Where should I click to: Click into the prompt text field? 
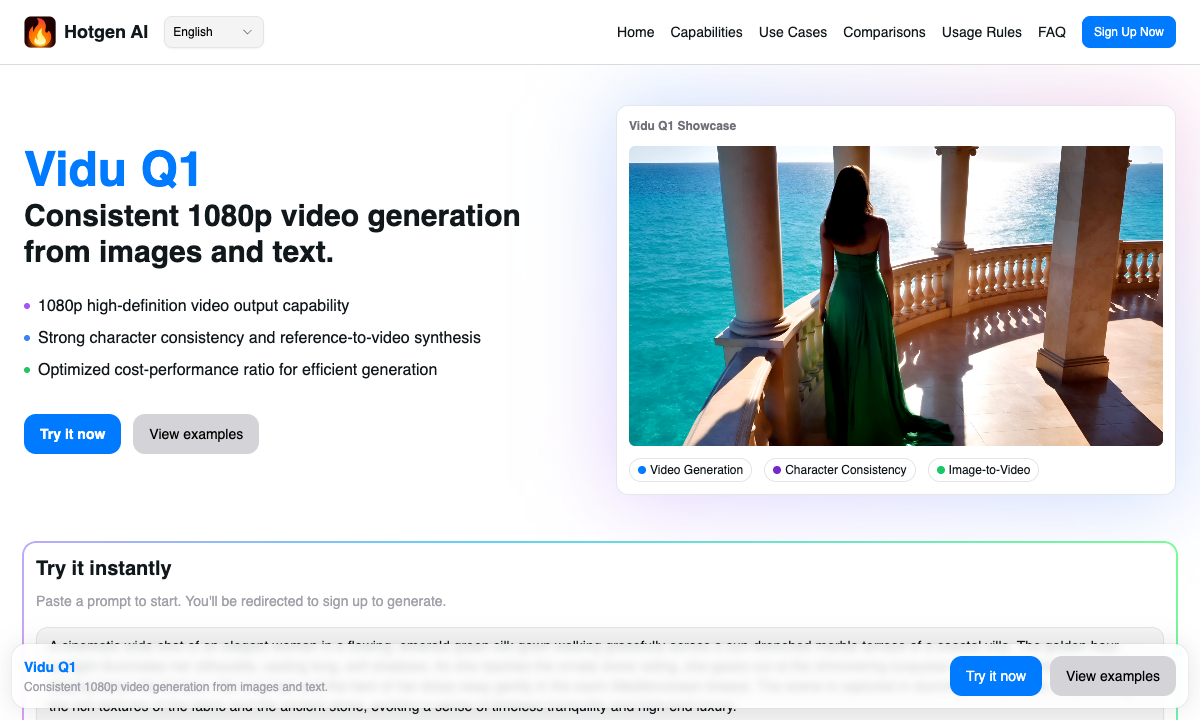pos(600,637)
